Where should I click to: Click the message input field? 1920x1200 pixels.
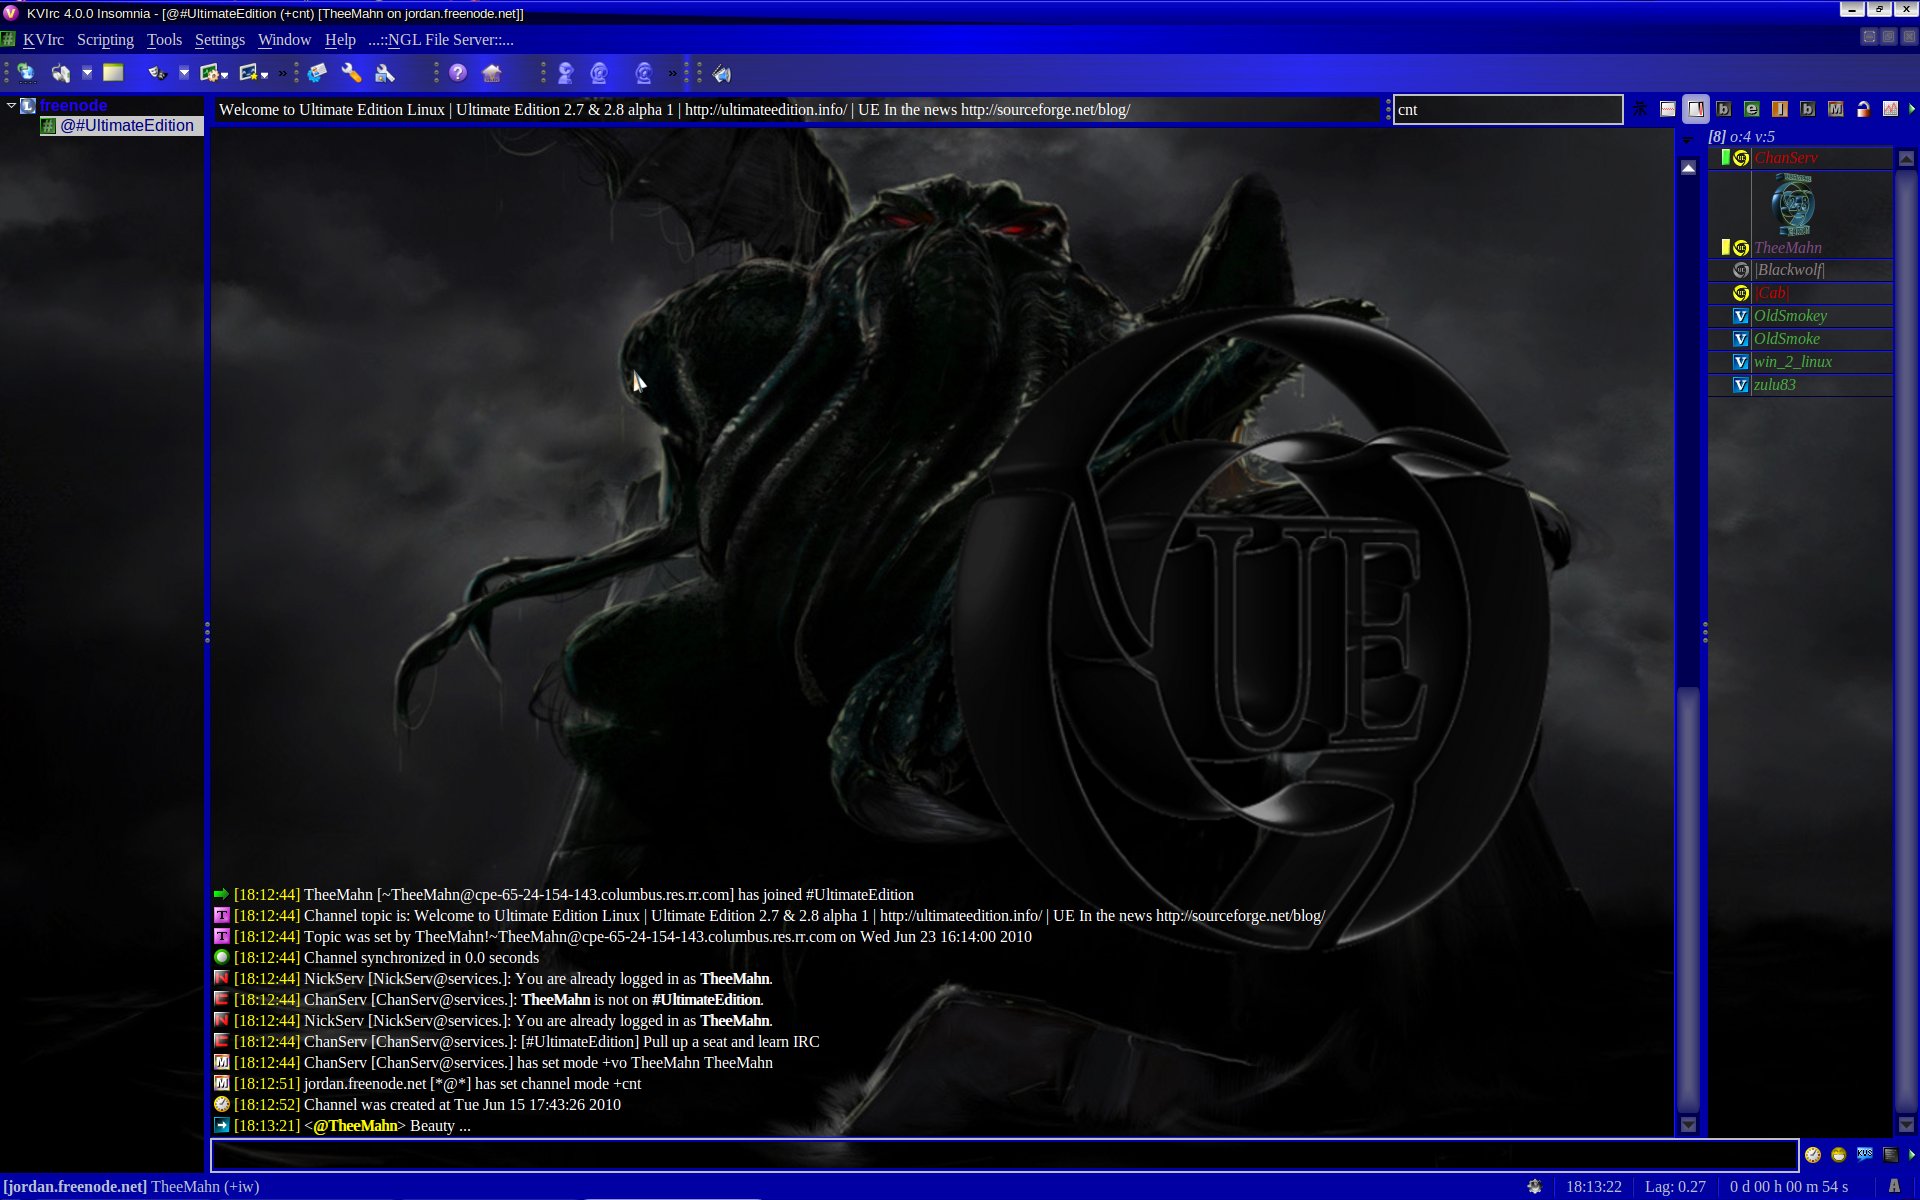(x=1004, y=1155)
